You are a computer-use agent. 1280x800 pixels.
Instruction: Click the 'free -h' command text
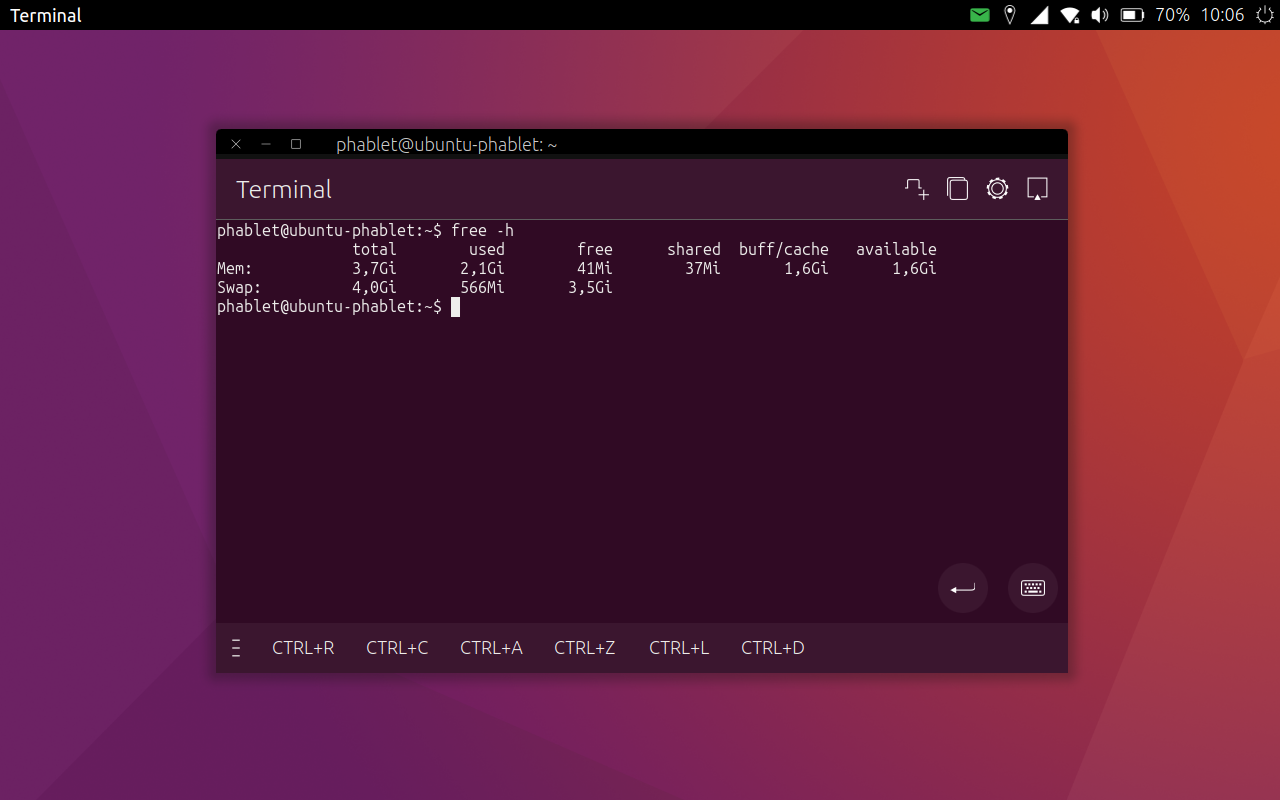[x=482, y=230]
